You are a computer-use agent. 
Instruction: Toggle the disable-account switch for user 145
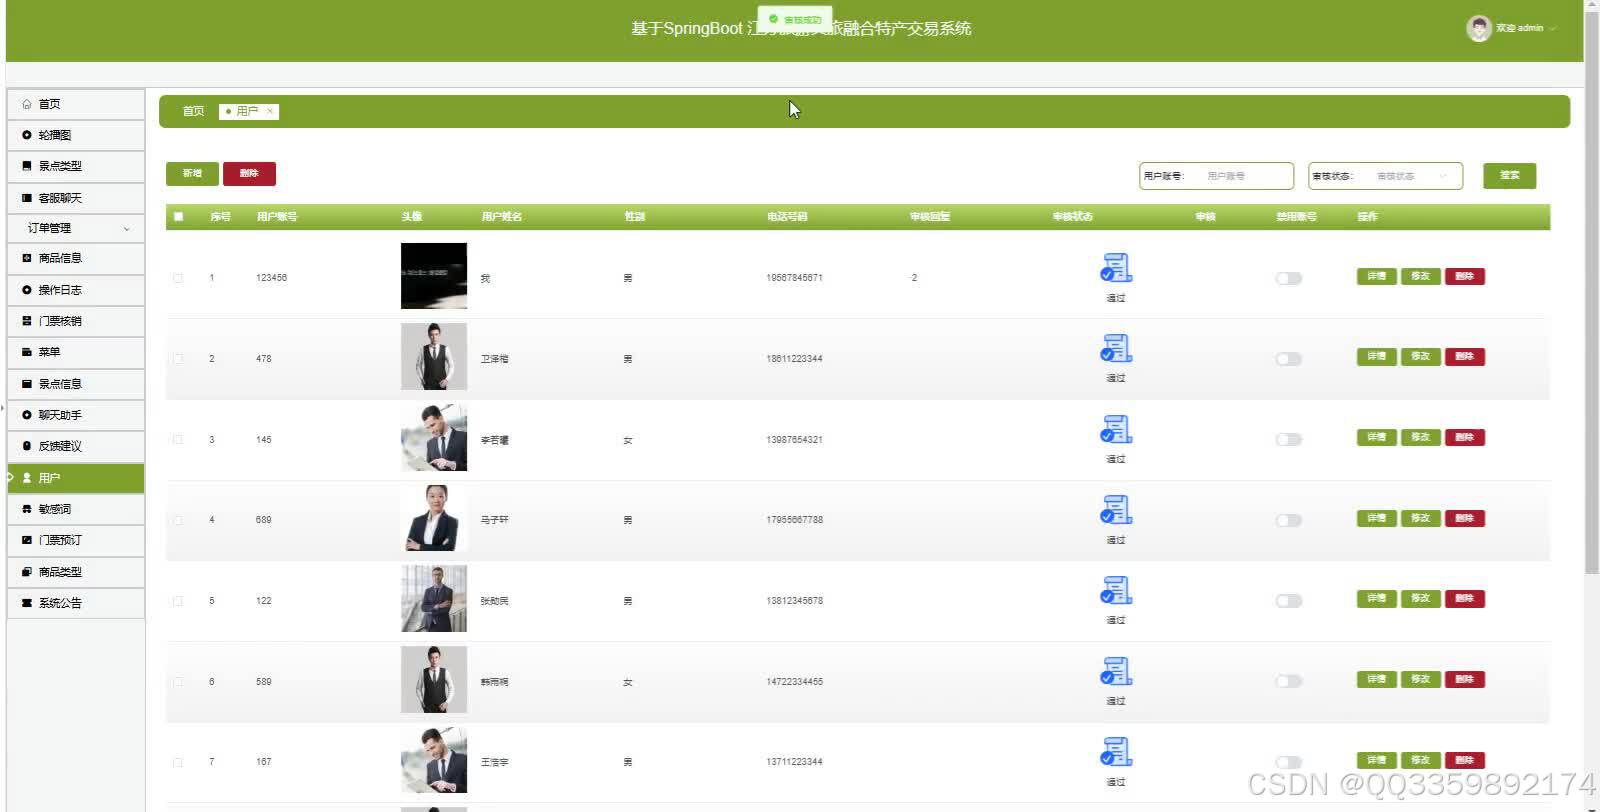(1288, 439)
